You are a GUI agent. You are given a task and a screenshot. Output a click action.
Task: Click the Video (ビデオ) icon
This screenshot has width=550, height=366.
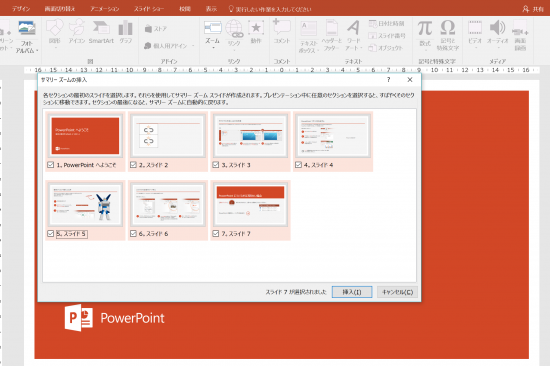(x=475, y=28)
